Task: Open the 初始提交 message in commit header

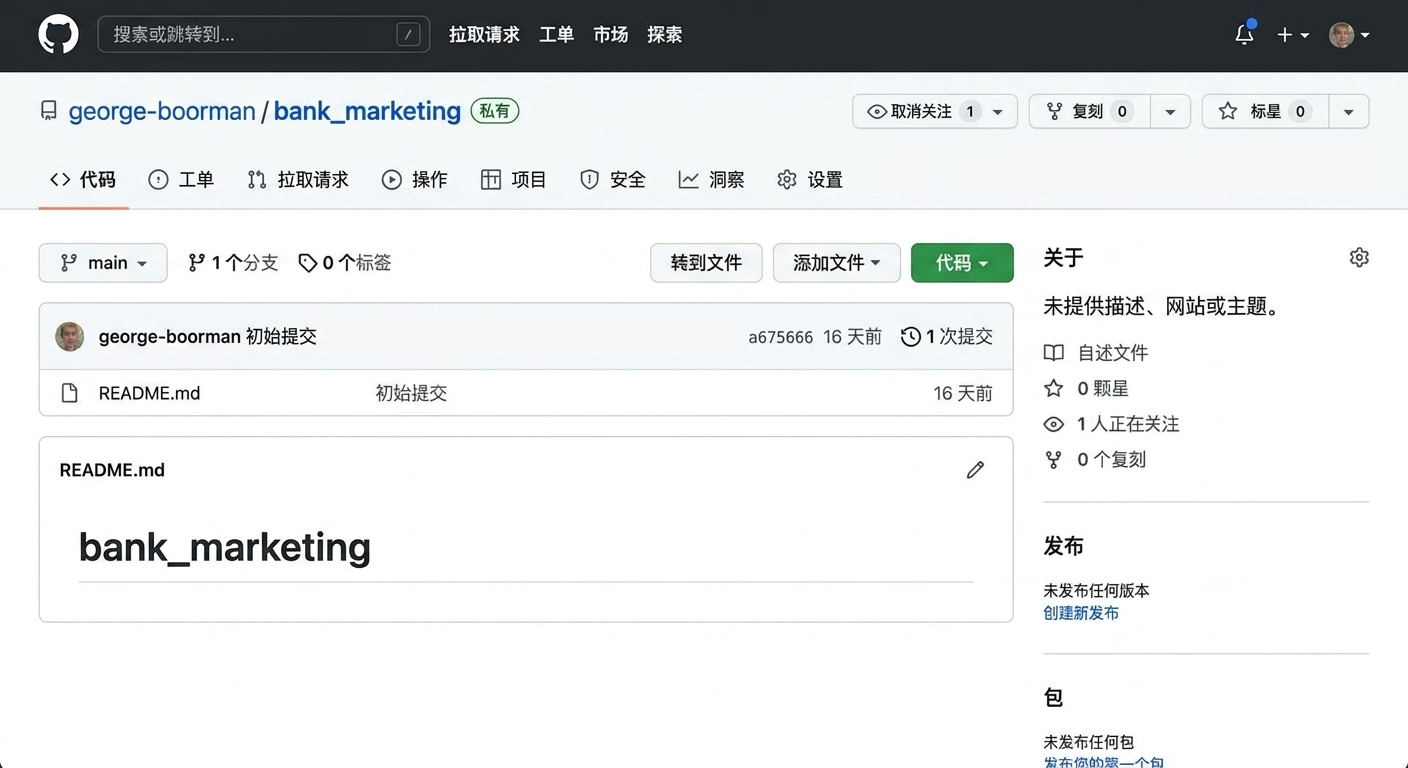Action: [281, 337]
